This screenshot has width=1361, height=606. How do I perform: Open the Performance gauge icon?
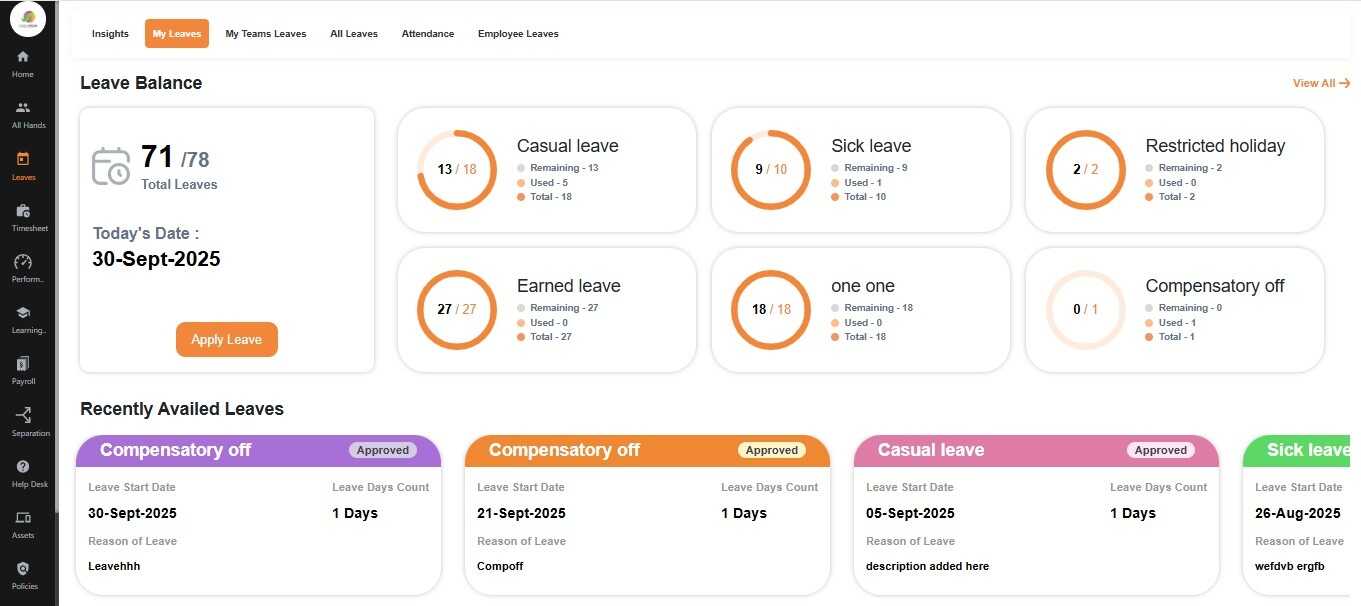23,262
